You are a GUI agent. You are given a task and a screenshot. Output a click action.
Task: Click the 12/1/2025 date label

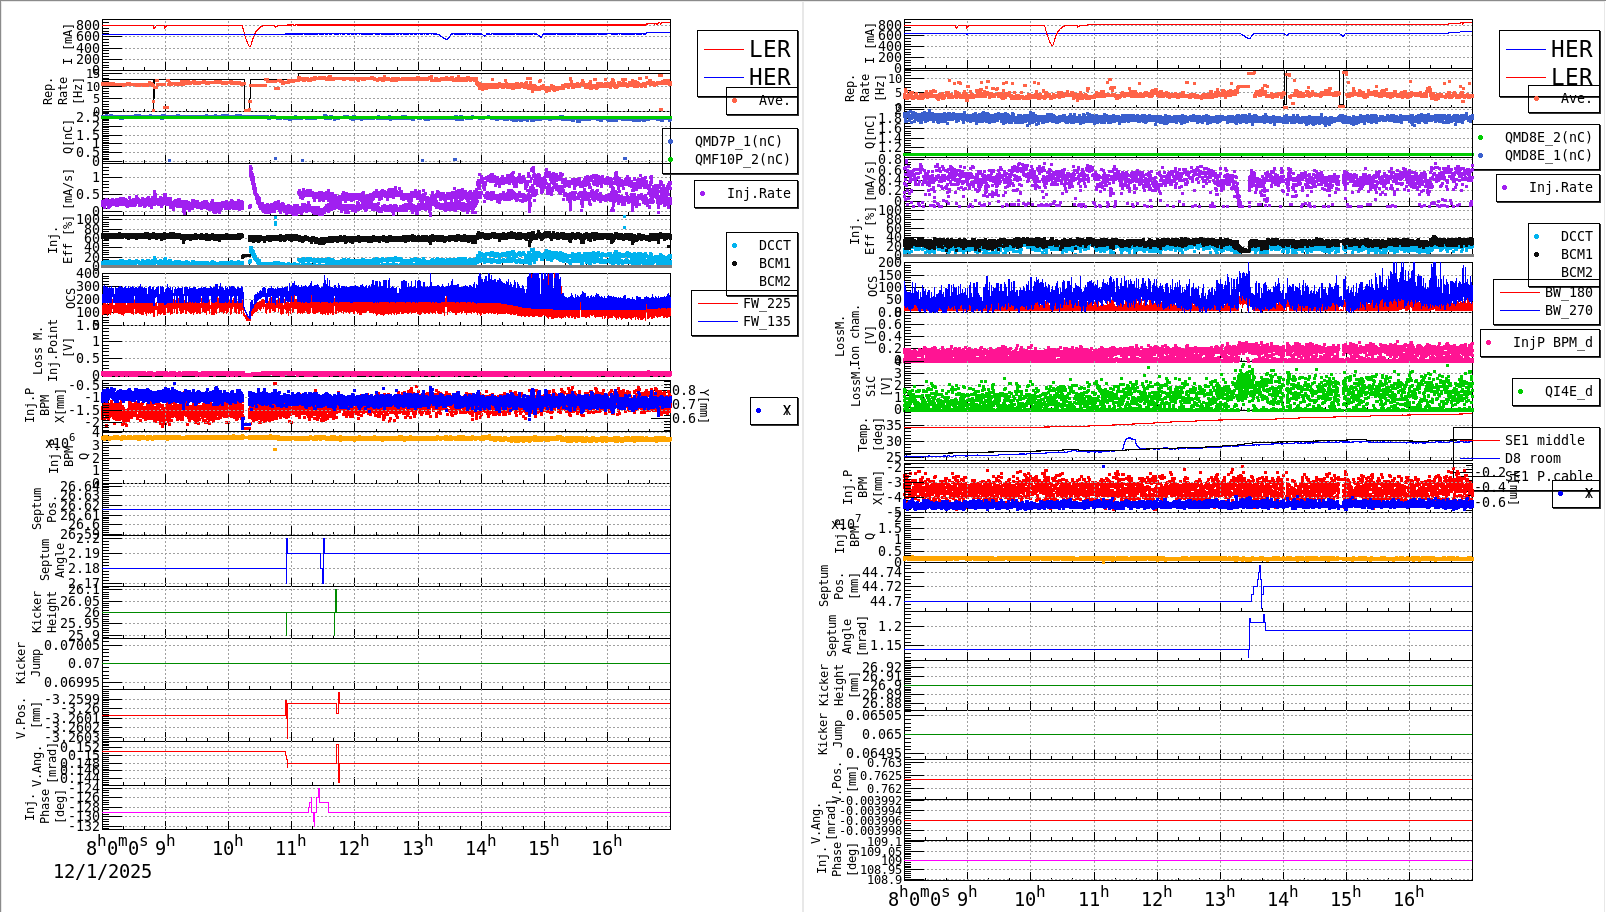point(102,872)
